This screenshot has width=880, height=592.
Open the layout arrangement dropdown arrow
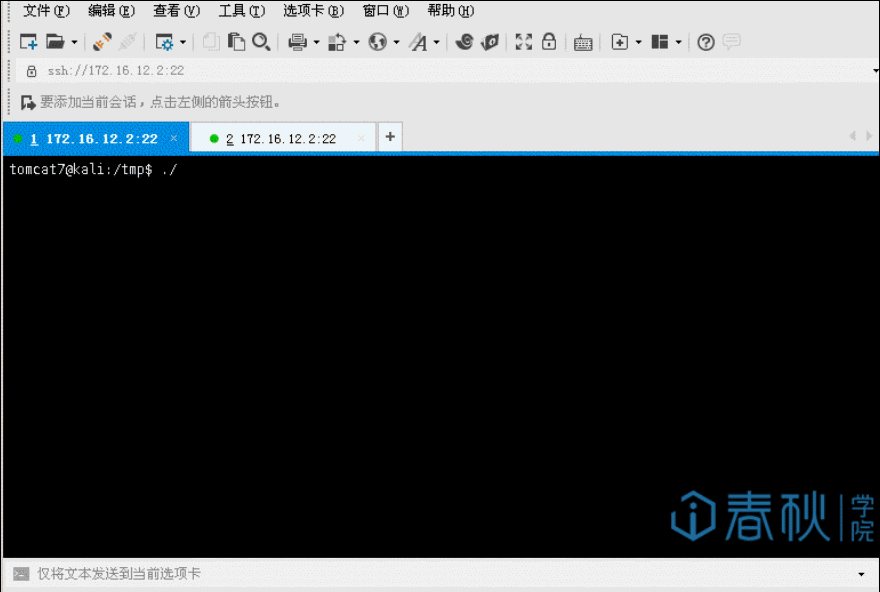(x=679, y=42)
